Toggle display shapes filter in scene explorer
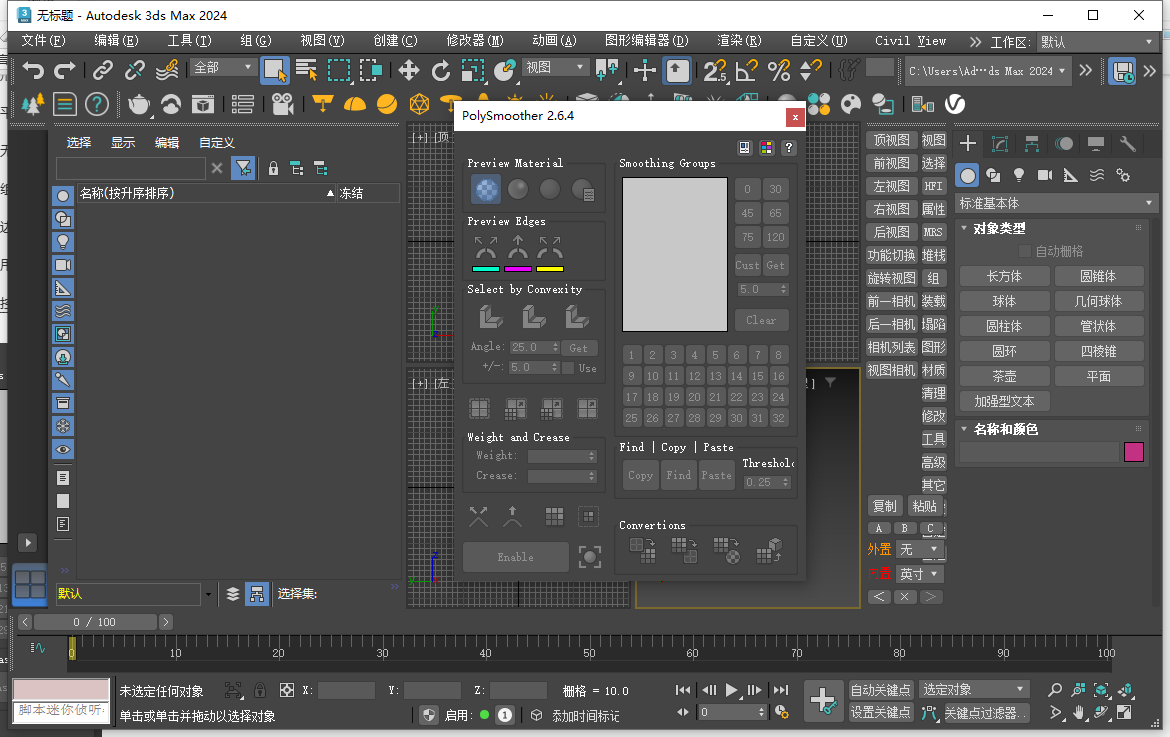Image resolution: width=1170 pixels, height=737 pixels. pyautogui.click(x=63, y=219)
